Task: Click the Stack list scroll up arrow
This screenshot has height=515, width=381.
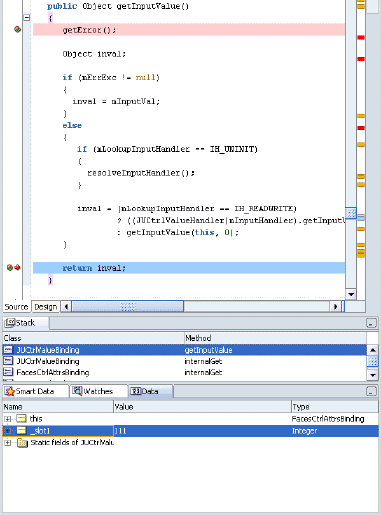Action: pyautogui.click(x=372, y=350)
